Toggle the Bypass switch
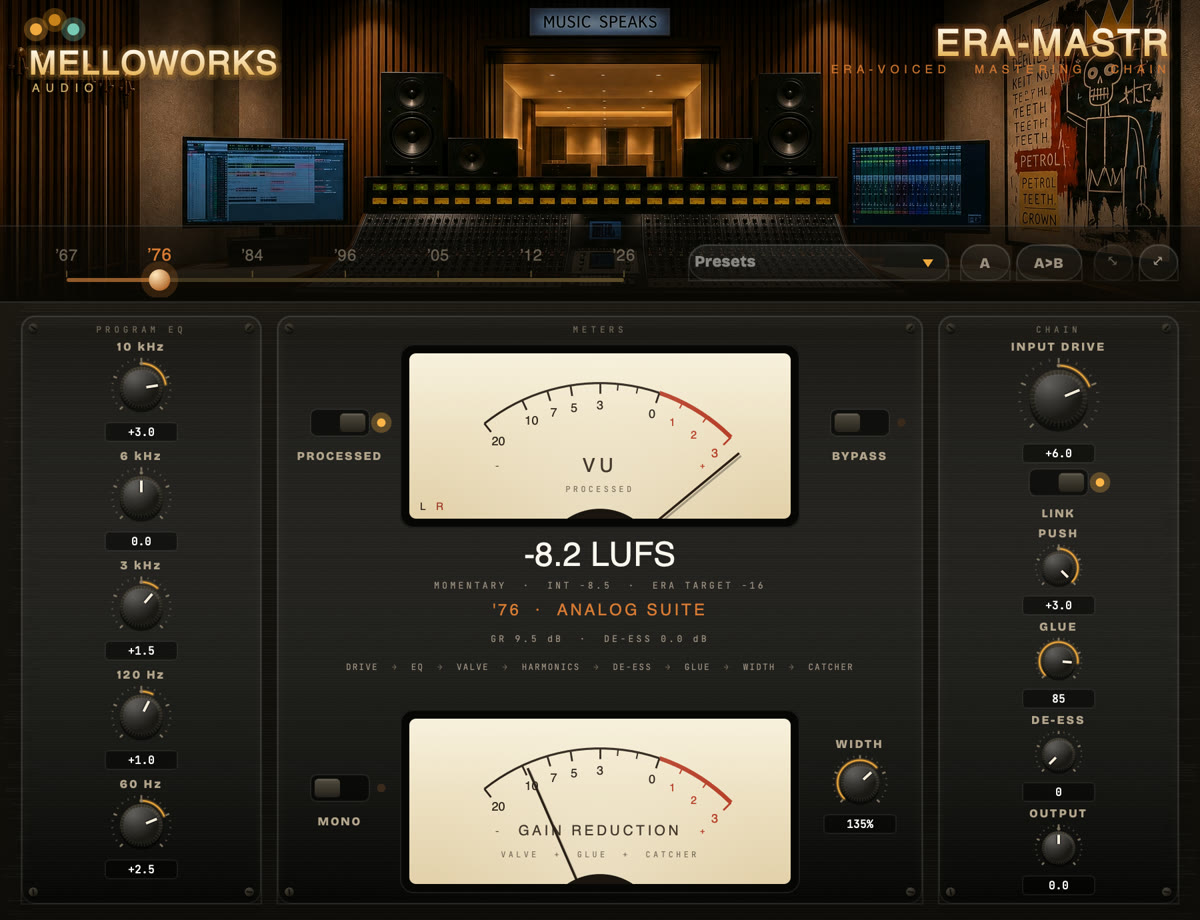Viewport: 1200px width, 920px height. tap(859, 423)
